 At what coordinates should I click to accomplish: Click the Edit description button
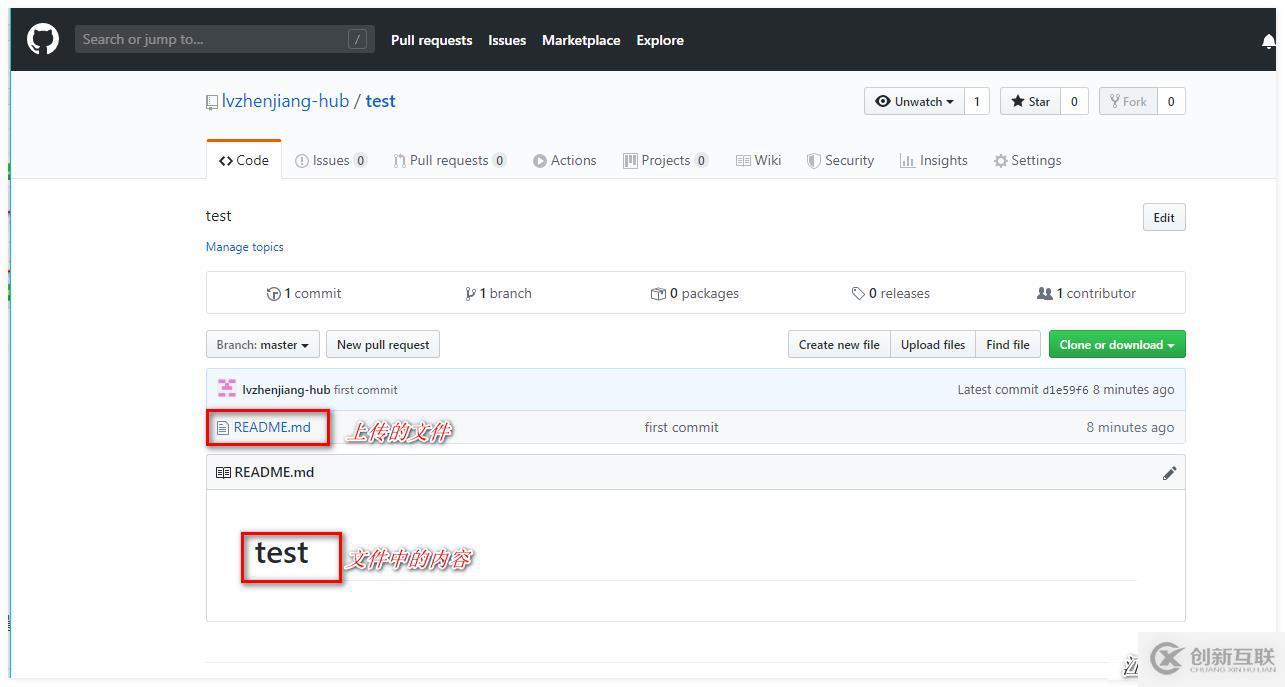coord(1164,218)
